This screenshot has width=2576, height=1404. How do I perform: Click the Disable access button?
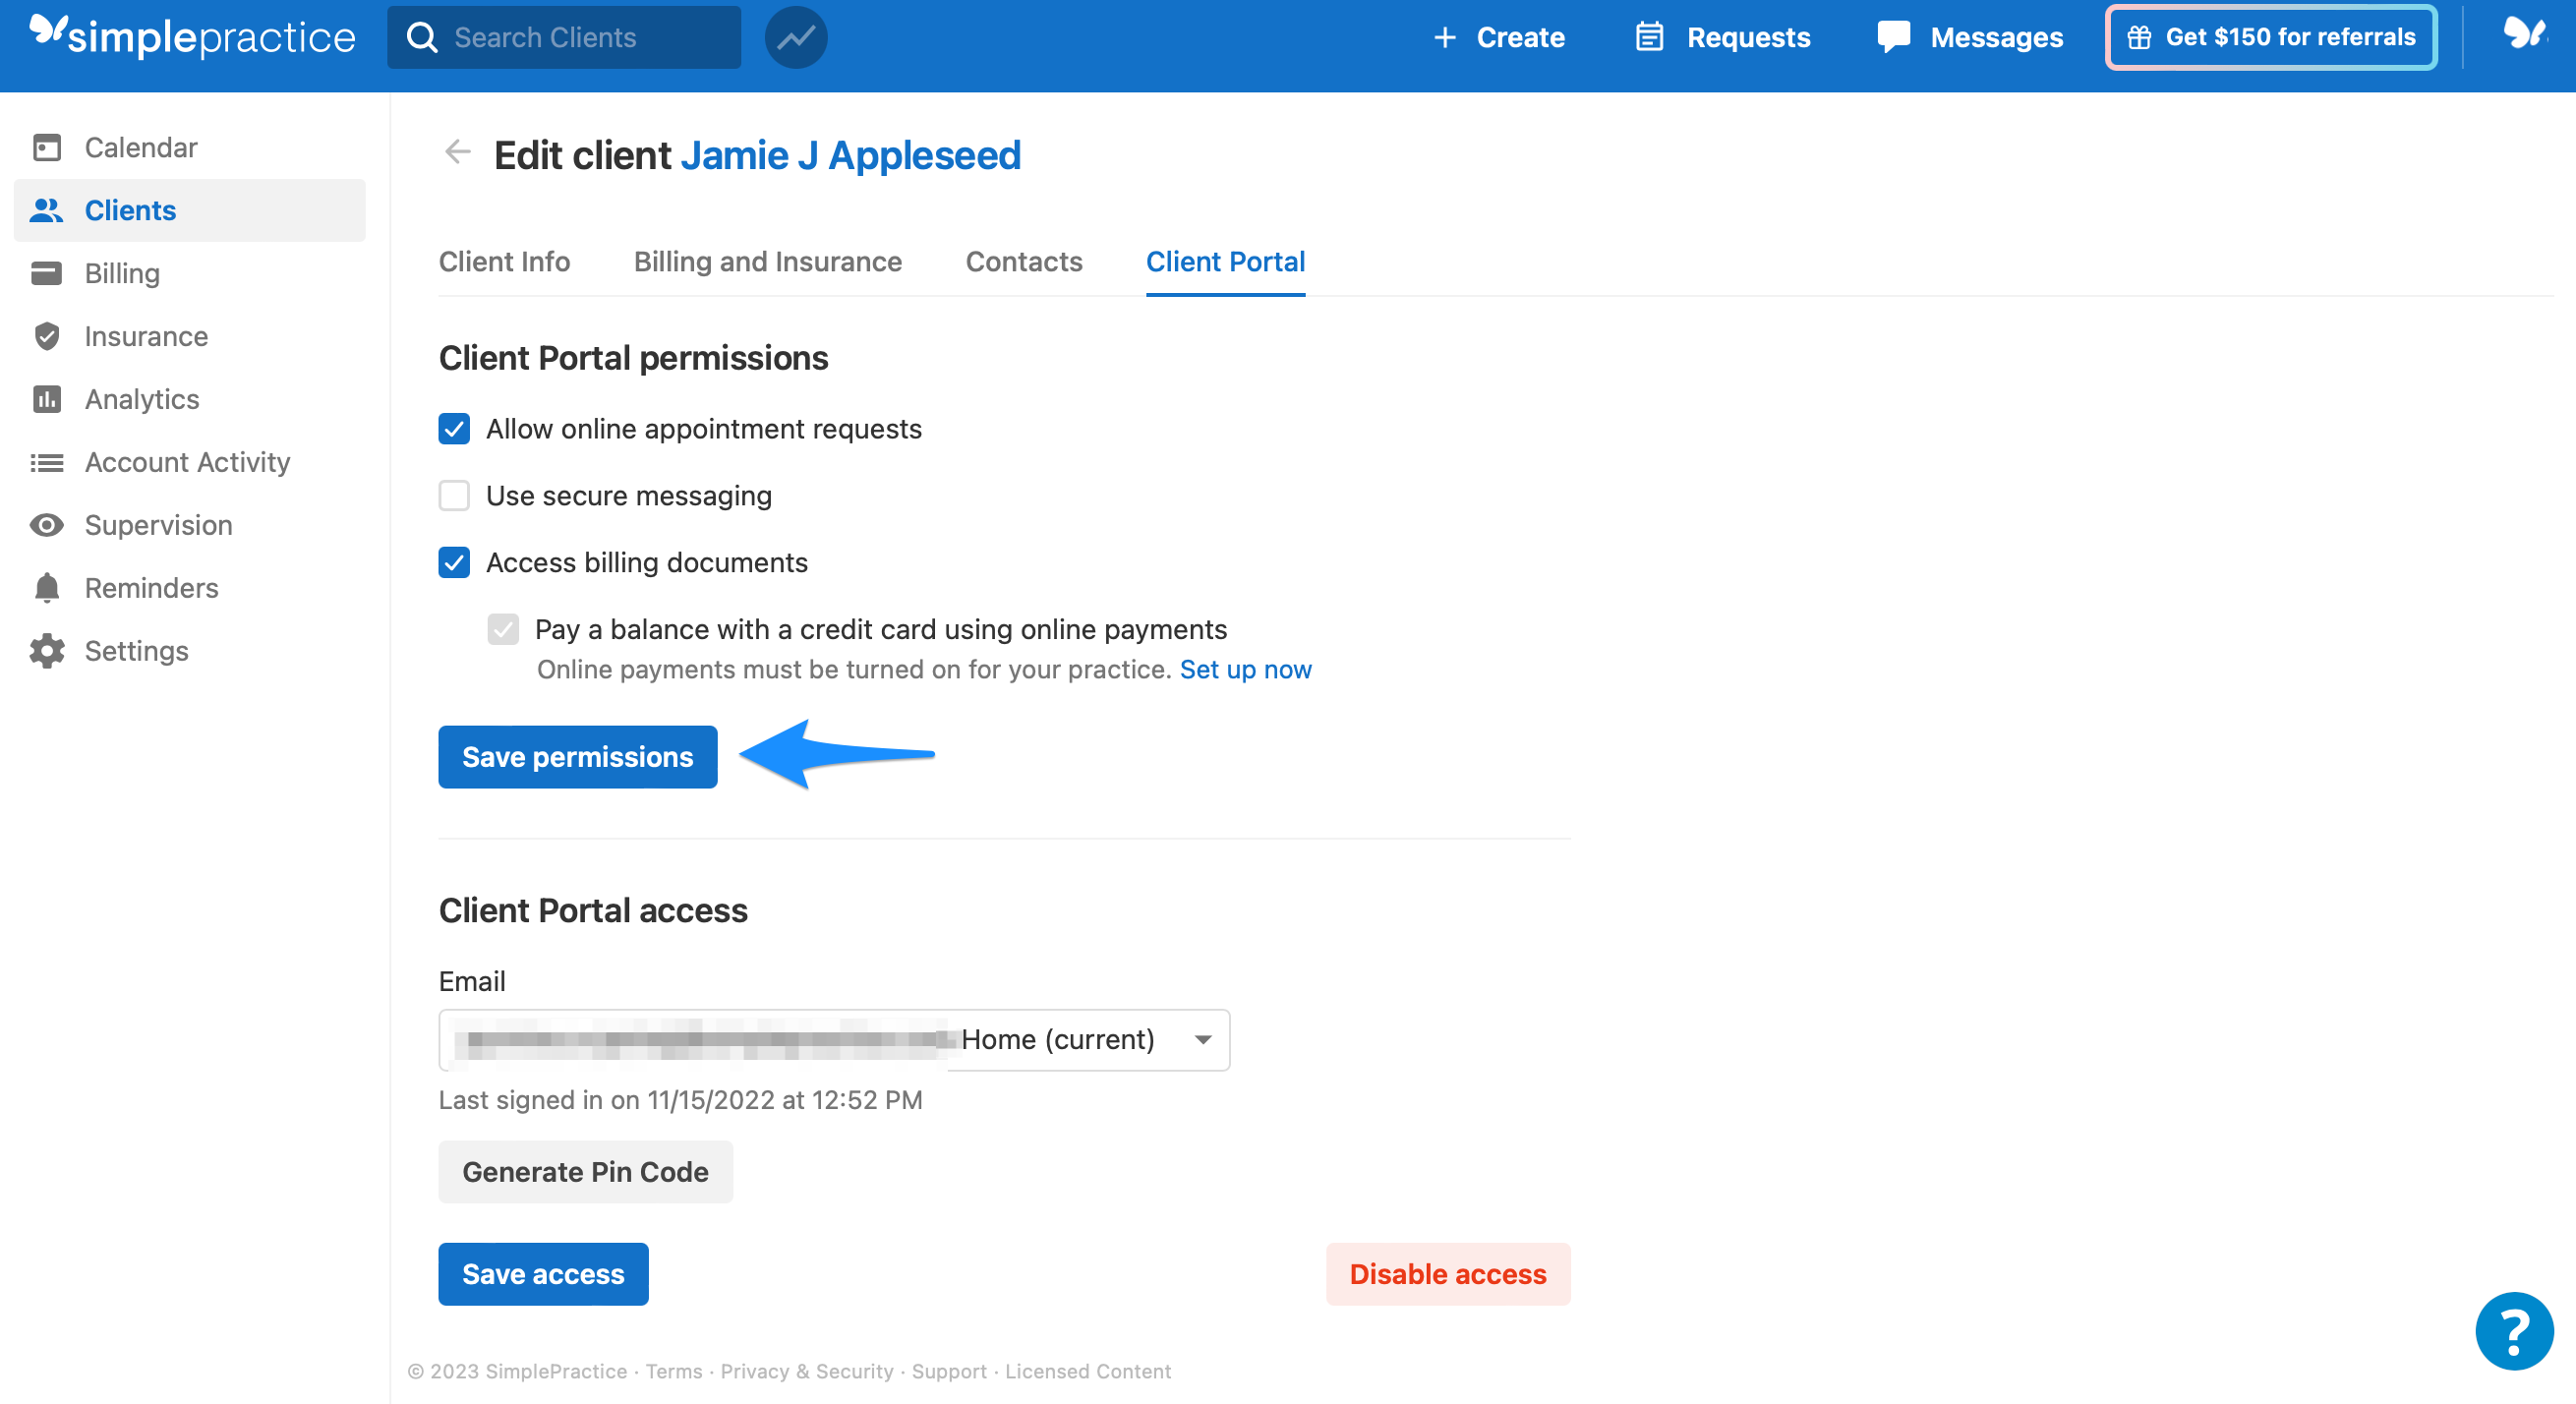tap(1448, 1274)
